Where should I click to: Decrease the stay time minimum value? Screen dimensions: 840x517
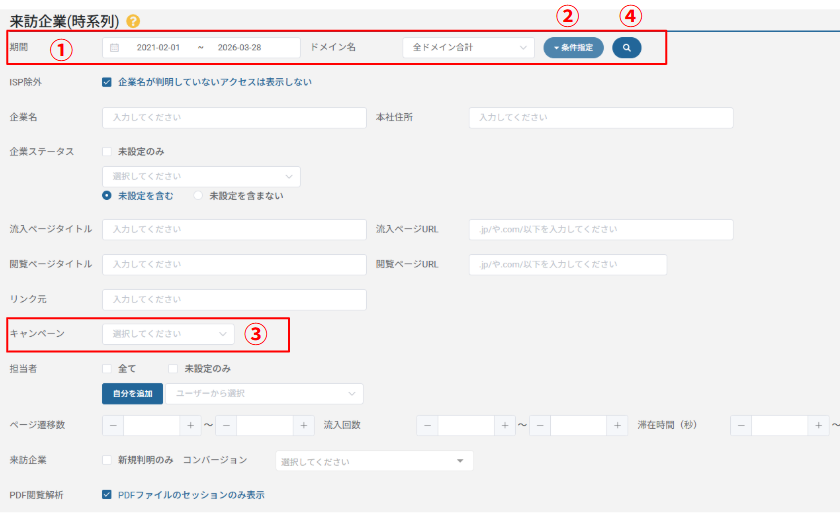point(741,425)
